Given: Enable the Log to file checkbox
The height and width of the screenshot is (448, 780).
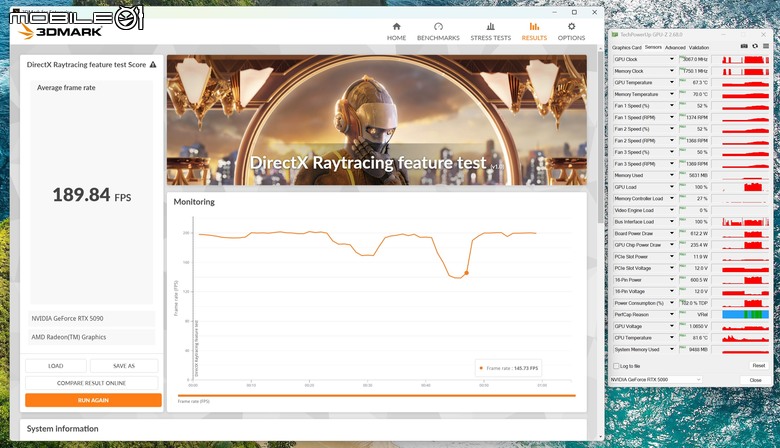Looking at the screenshot, I should pyautogui.click(x=617, y=366).
